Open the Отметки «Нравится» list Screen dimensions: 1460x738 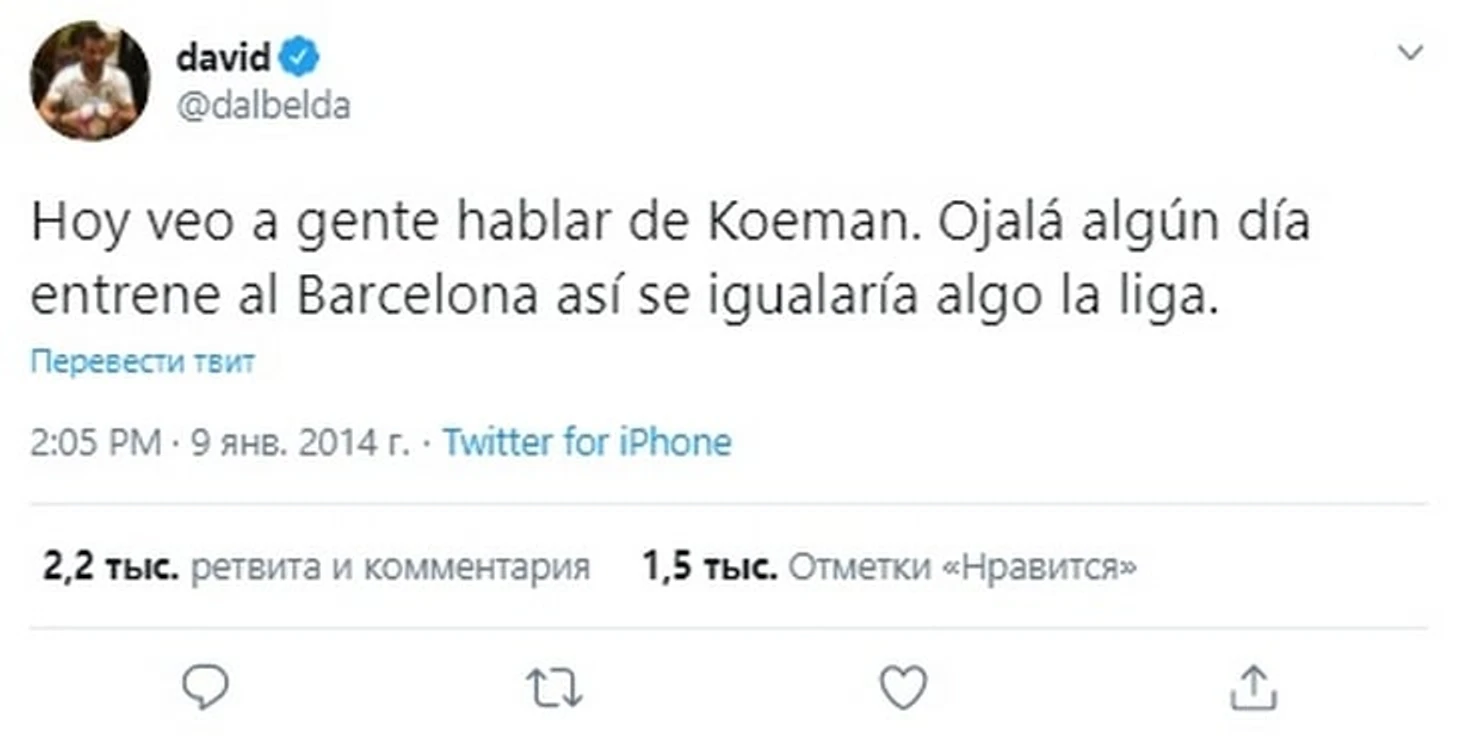pos(962,568)
